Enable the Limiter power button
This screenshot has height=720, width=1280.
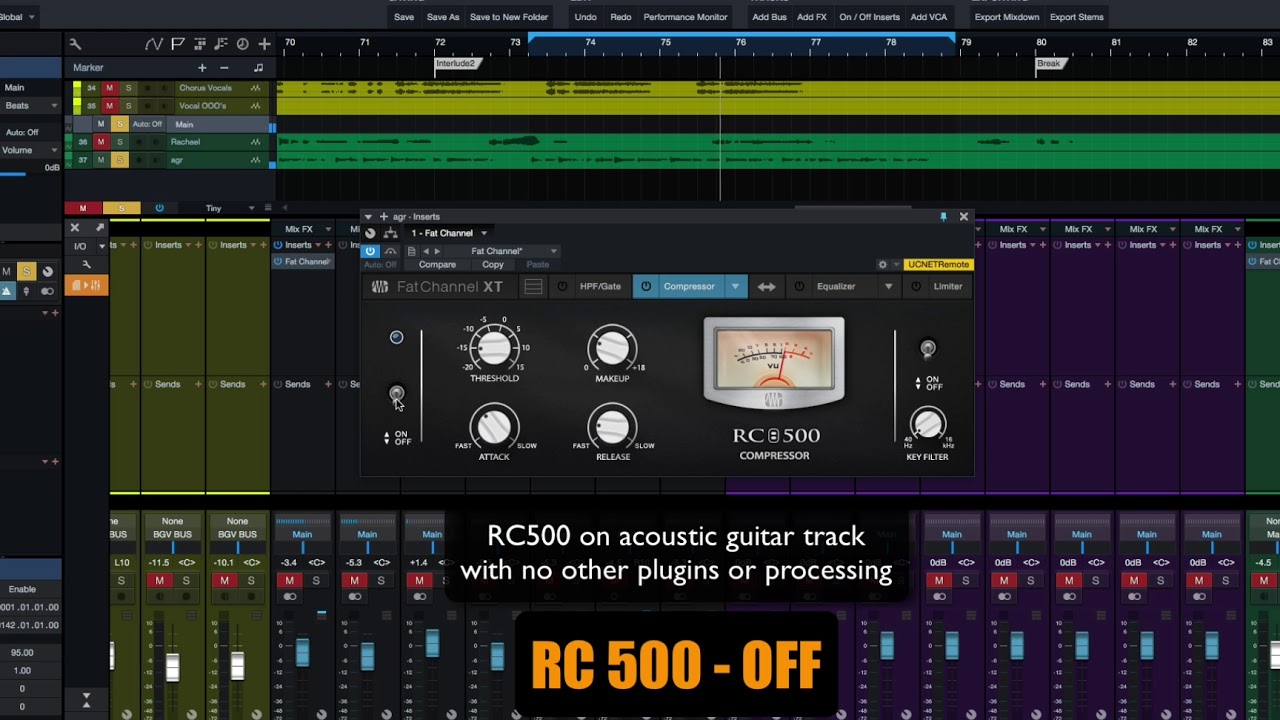[x=915, y=287]
